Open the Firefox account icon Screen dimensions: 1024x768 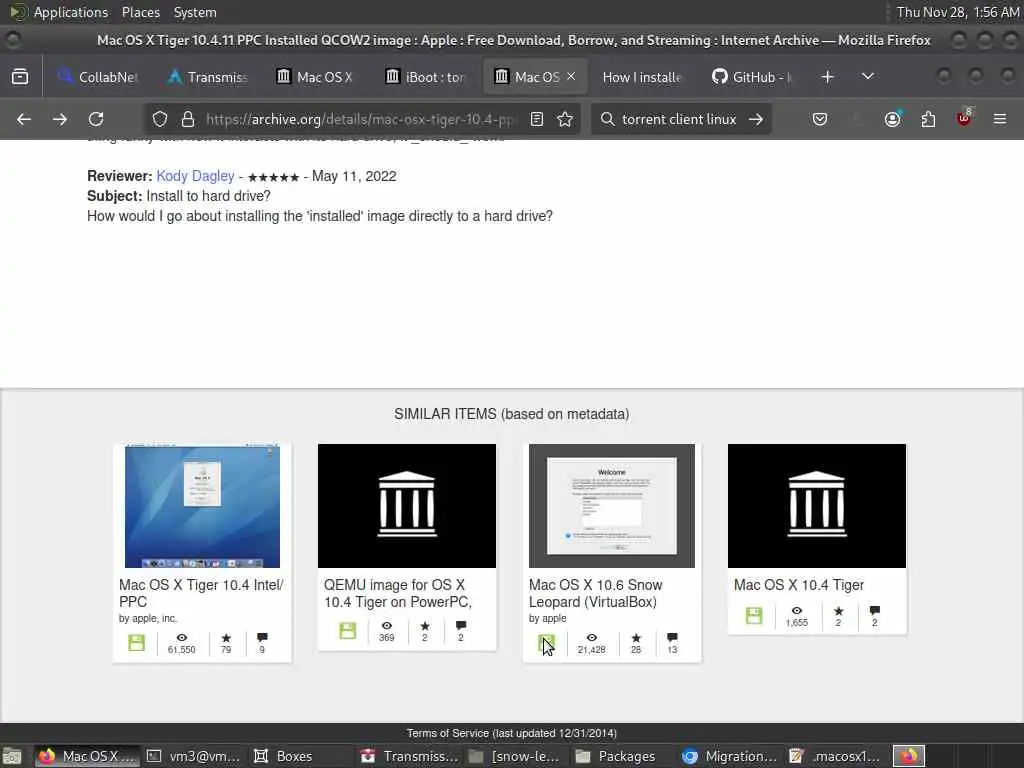[x=892, y=119]
